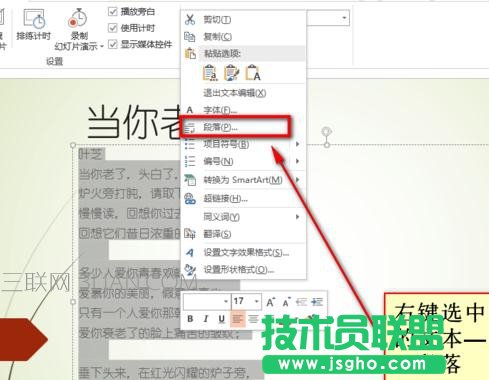Viewport: 489px width, 380px height.
Task: Click increase list level icon
Action: point(317,302)
